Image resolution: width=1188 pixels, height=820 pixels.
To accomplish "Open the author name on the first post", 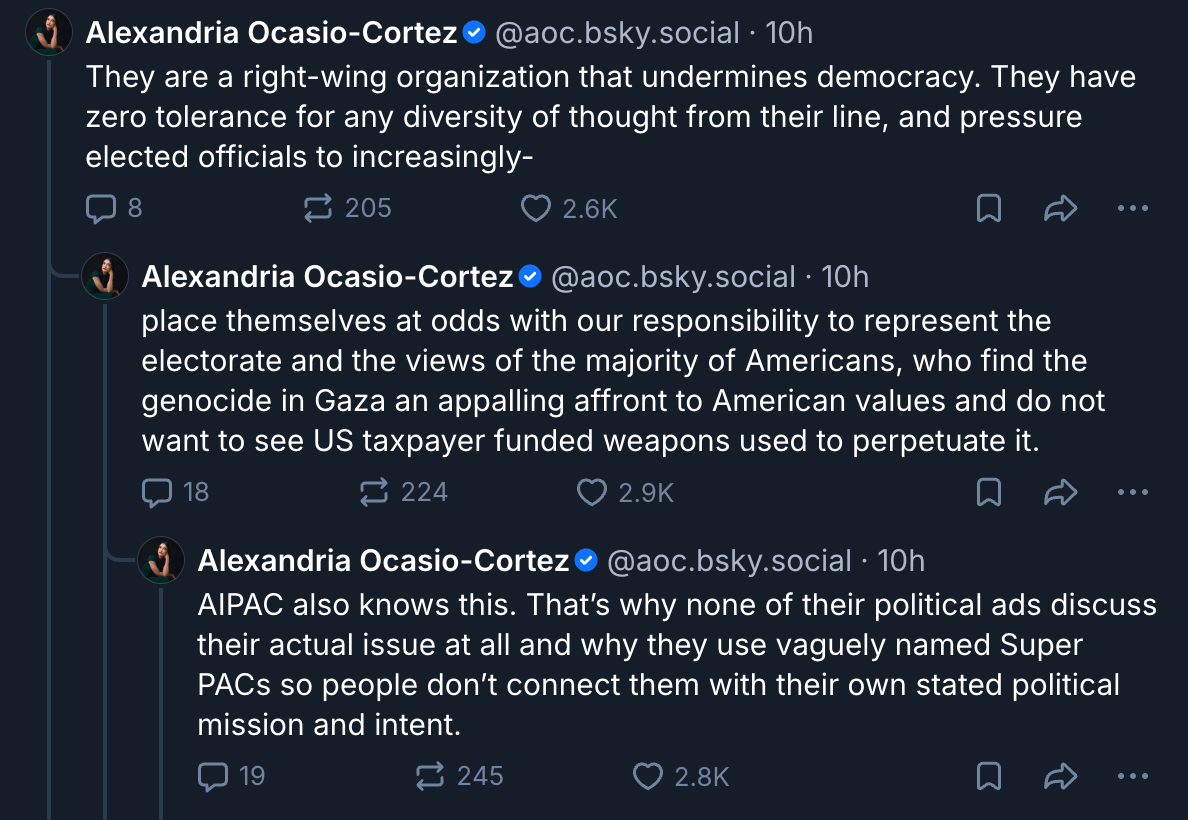I will (x=272, y=33).
